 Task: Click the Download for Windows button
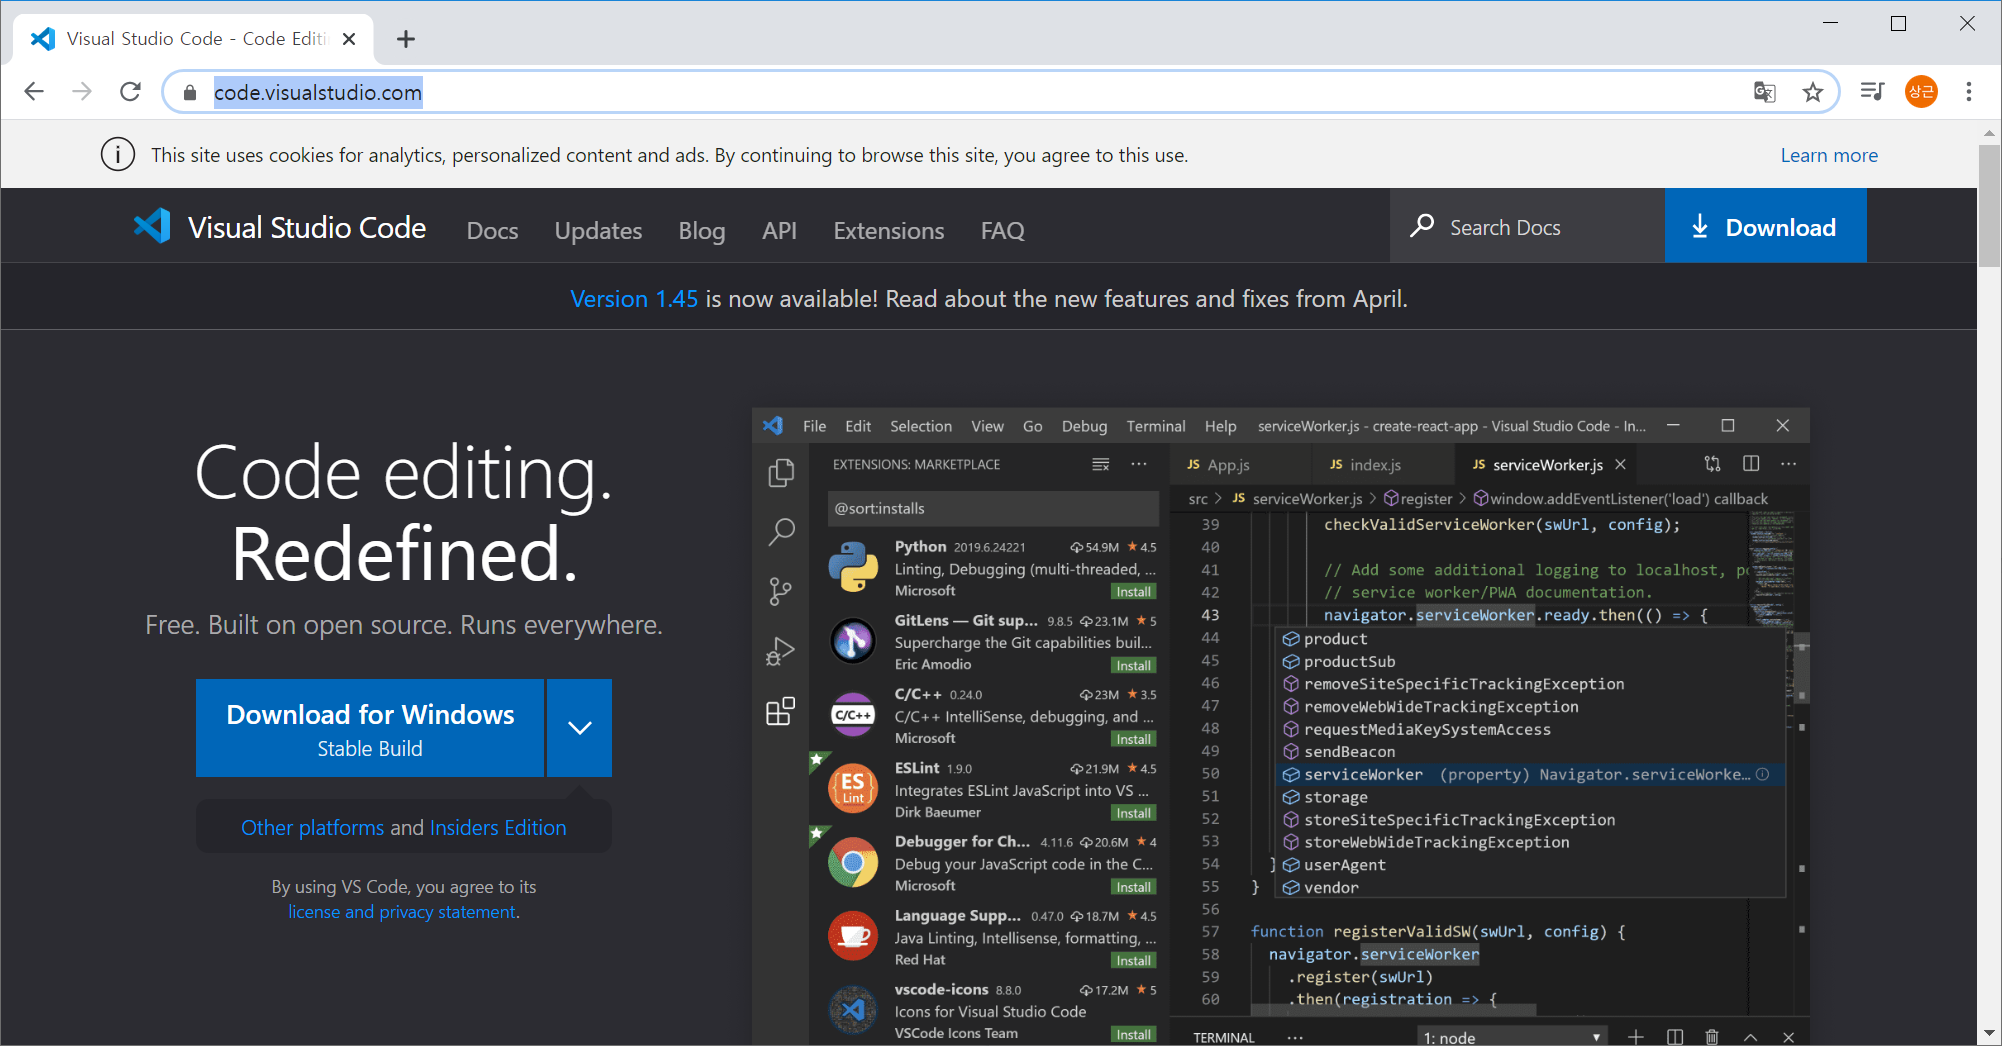[x=370, y=728]
